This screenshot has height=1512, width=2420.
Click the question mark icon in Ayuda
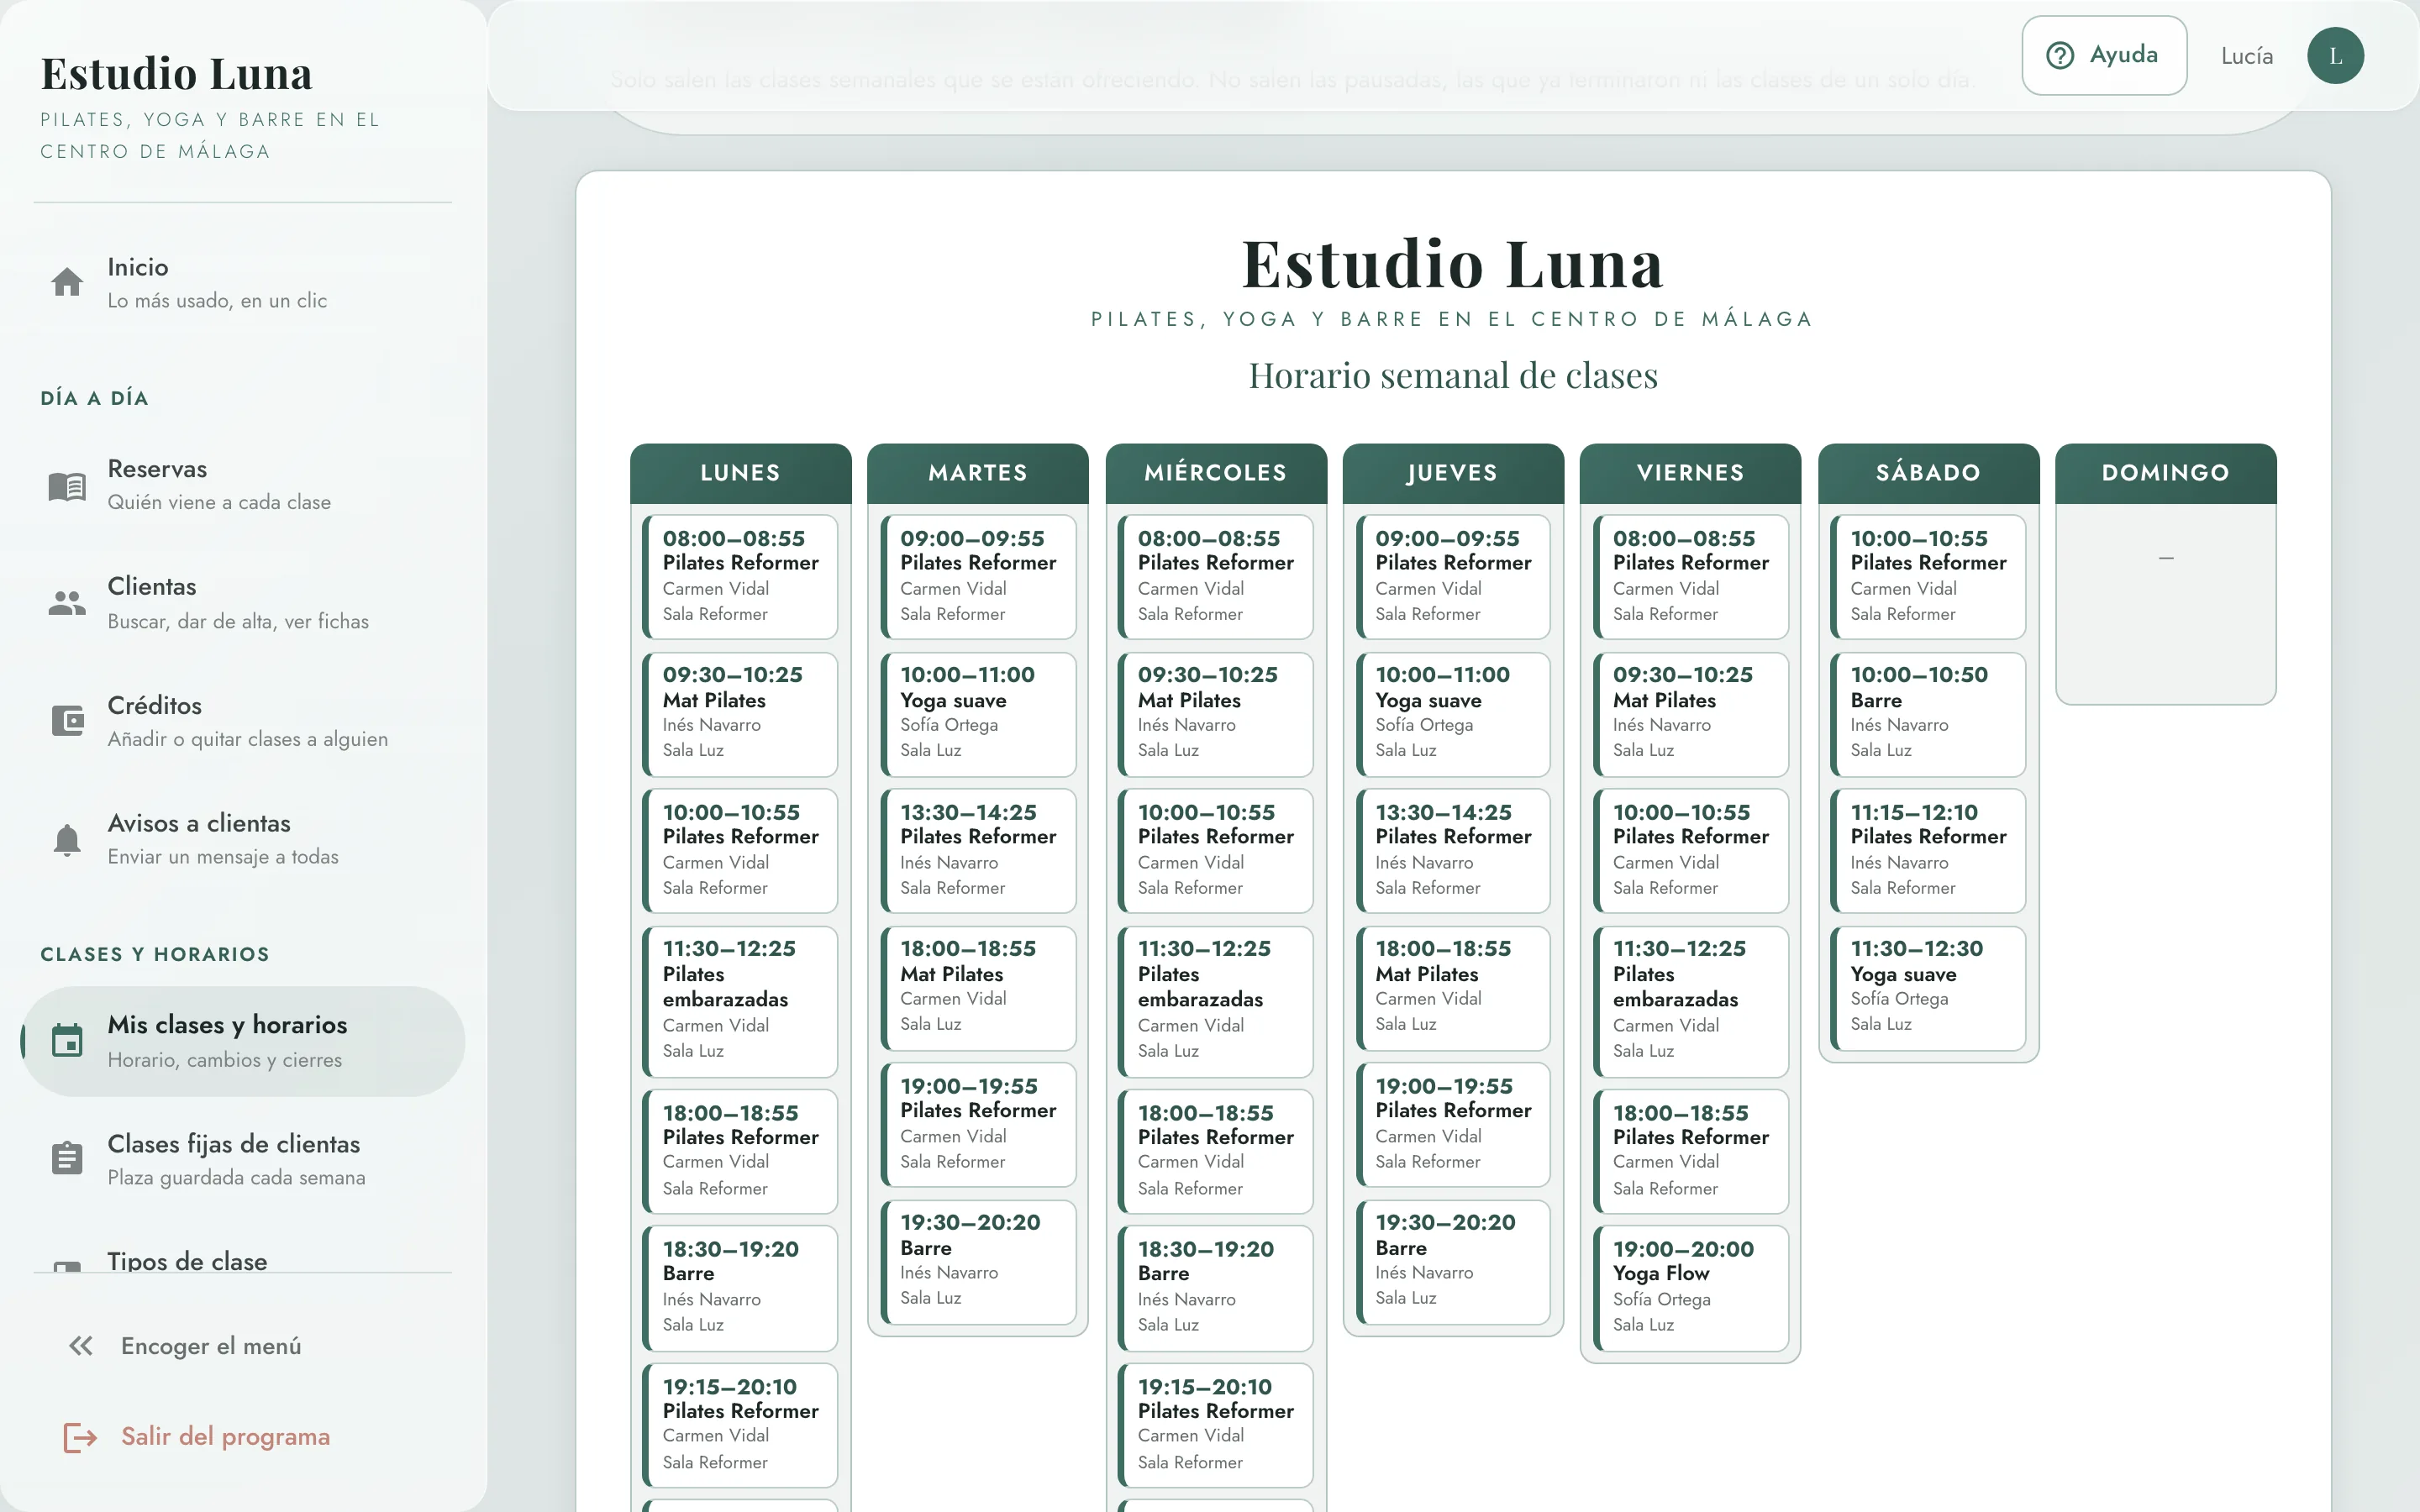coord(2060,55)
